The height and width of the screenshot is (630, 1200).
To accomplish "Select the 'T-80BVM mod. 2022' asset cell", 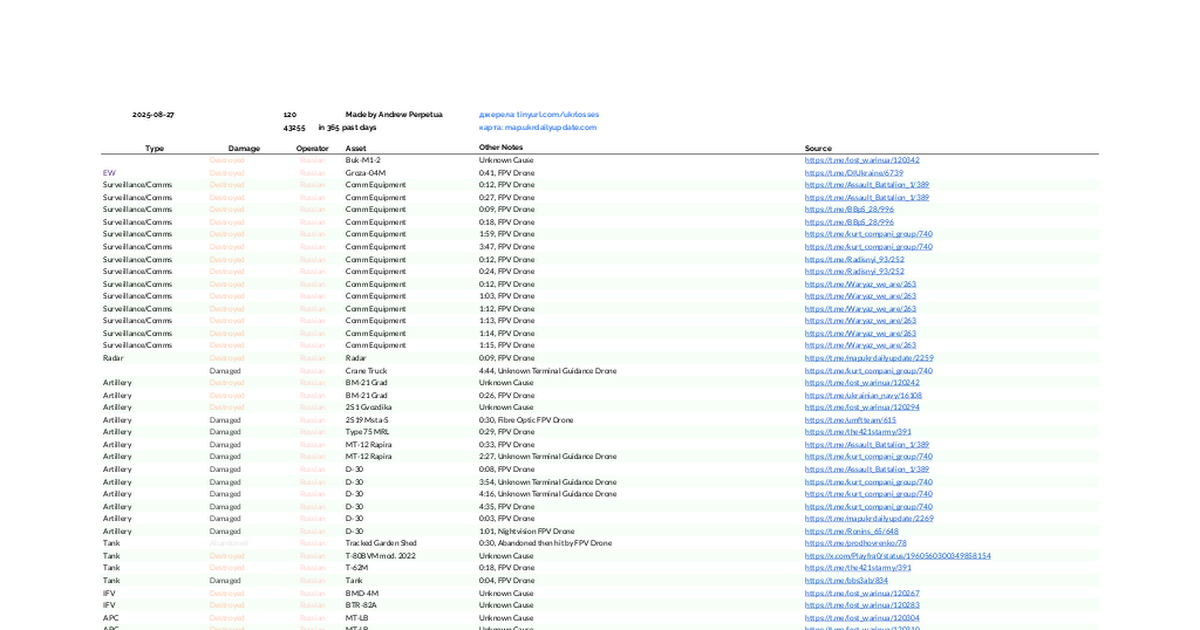I will pos(380,555).
